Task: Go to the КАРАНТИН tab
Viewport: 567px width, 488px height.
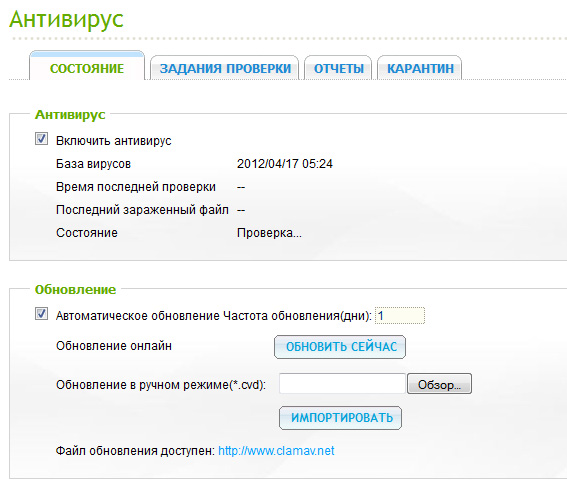Action: (x=420, y=68)
